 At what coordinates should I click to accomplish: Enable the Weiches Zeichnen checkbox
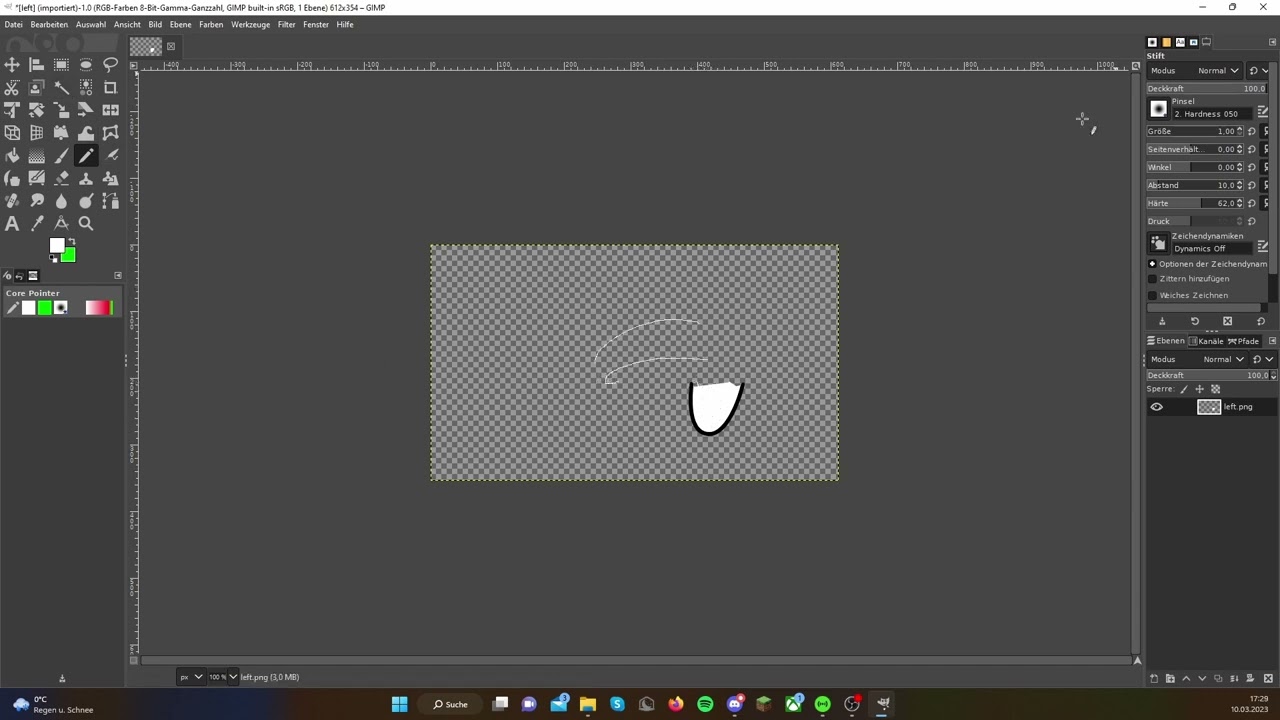[x=1152, y=296]
